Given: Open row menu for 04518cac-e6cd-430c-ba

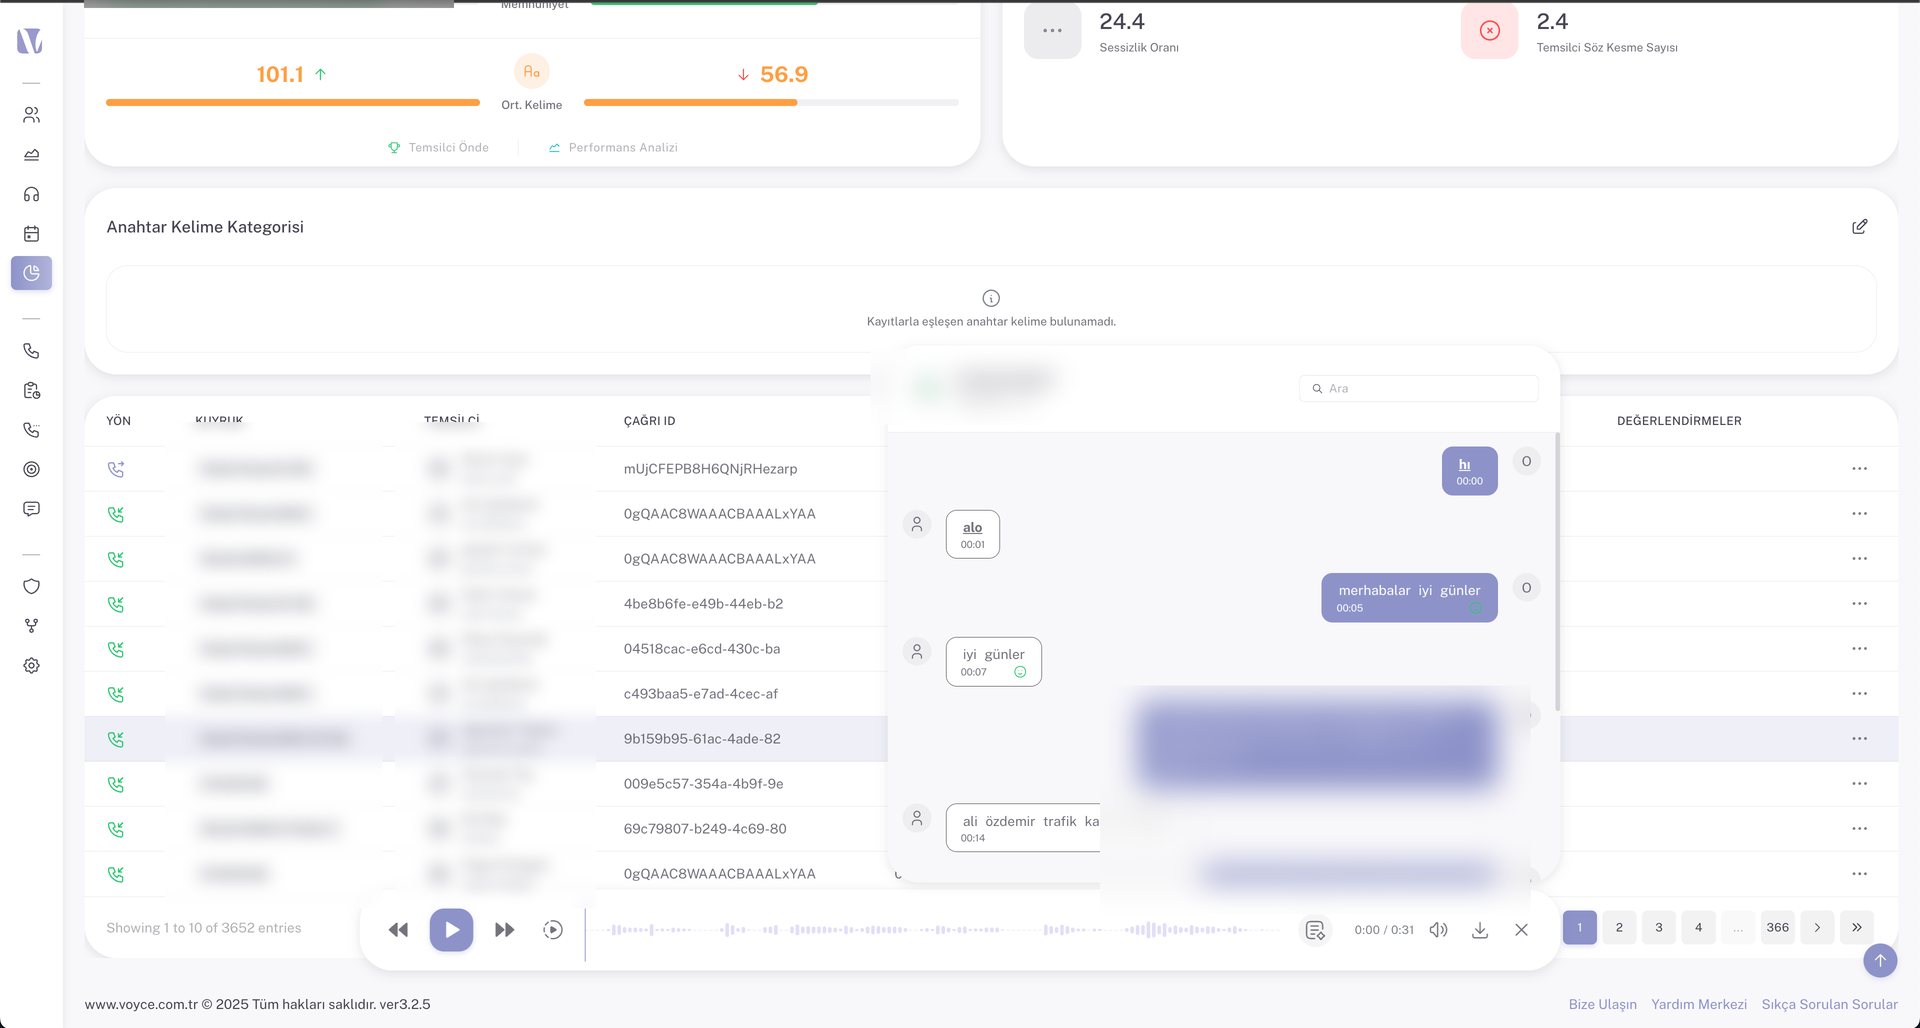Looking at the screenshot, I should 1859,649.
